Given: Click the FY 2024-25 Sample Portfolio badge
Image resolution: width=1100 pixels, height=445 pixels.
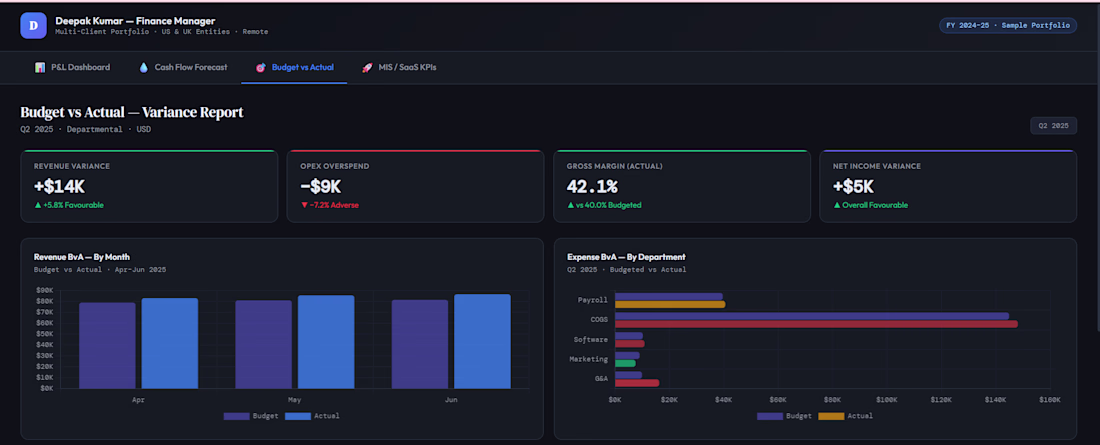Looking at the screenshot, I should pos(1007,25).
